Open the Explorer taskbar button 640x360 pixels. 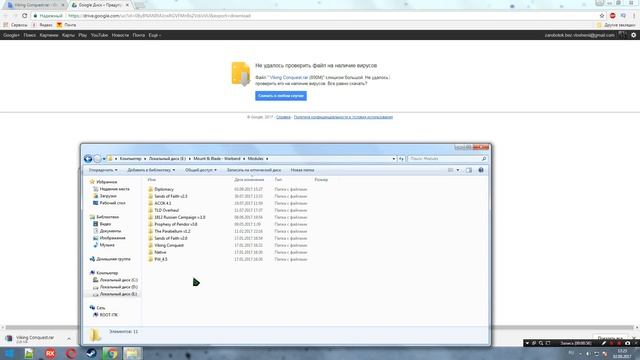132,353
